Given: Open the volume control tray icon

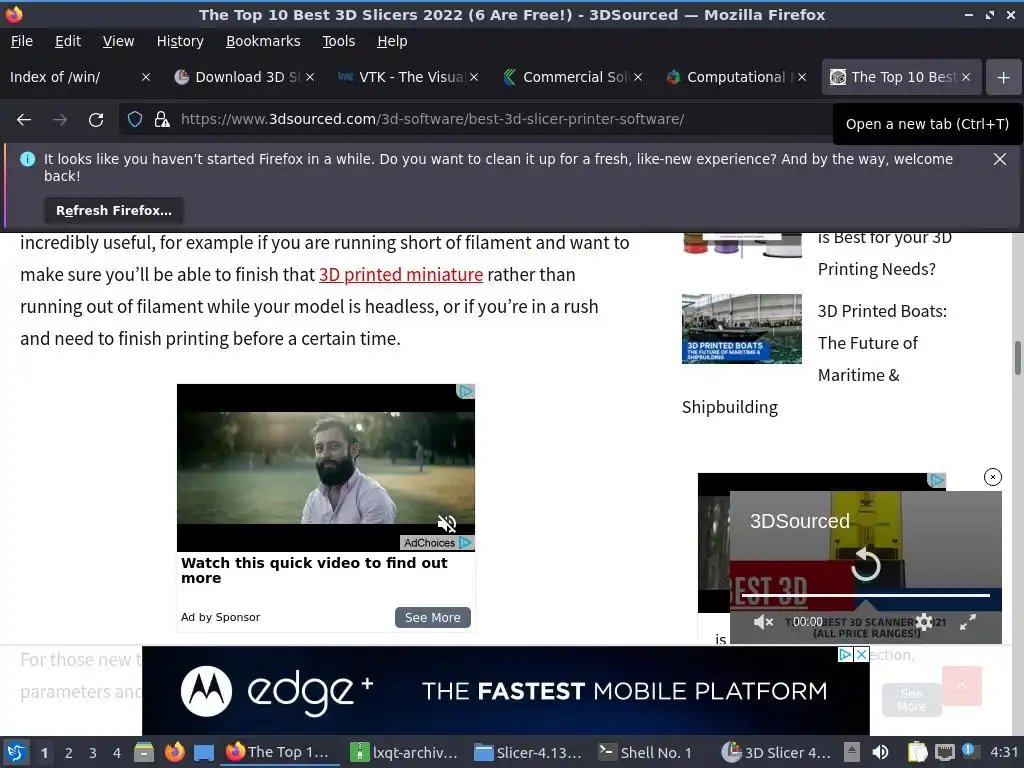Looking at the screenshot, I should (x=880, y=752).
